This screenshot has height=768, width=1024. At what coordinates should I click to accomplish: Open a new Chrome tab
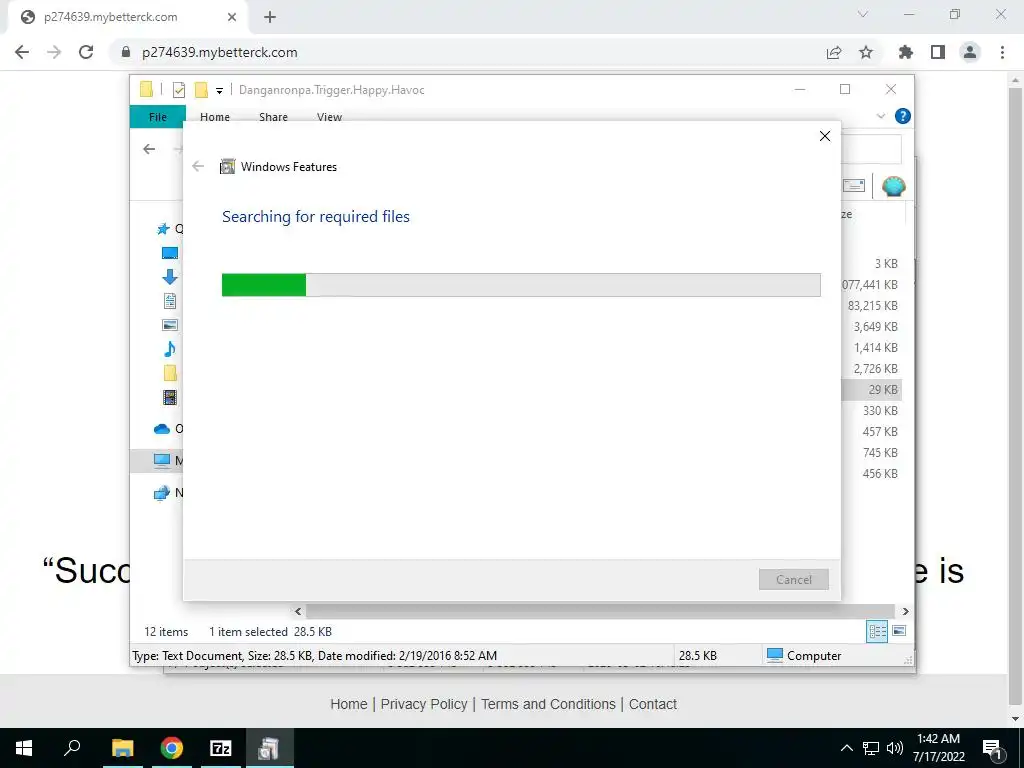[270, 18]
